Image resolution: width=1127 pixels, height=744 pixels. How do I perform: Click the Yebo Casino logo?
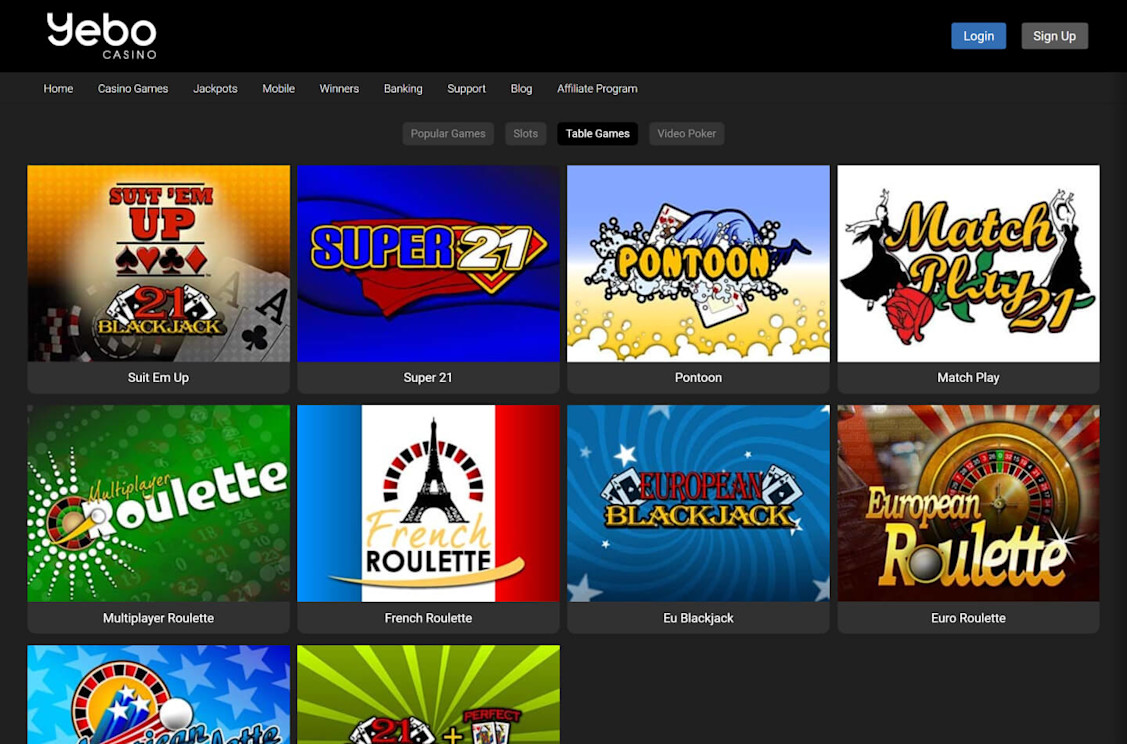[x=101, y=36]
